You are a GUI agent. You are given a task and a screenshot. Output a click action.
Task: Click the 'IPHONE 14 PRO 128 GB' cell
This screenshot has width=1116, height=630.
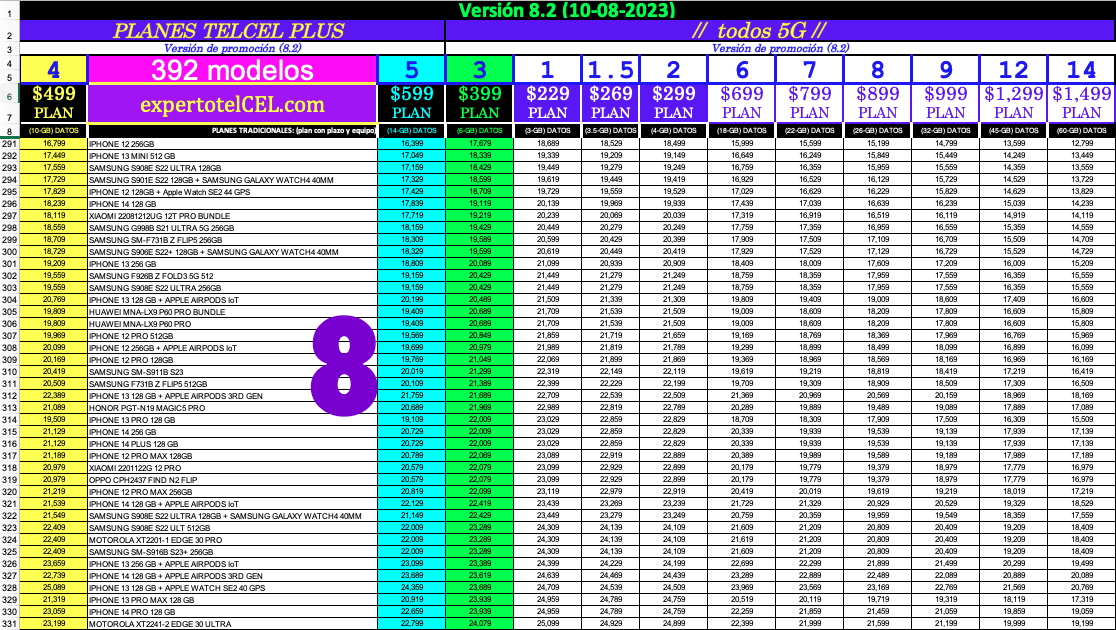(232, 611)
